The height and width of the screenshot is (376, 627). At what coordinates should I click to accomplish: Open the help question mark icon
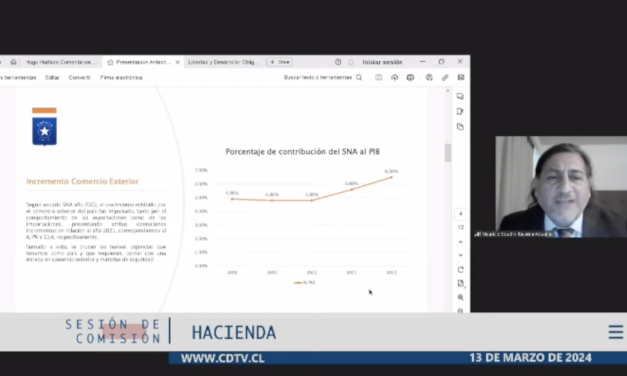pyautogui.click(x=338, y=62)
